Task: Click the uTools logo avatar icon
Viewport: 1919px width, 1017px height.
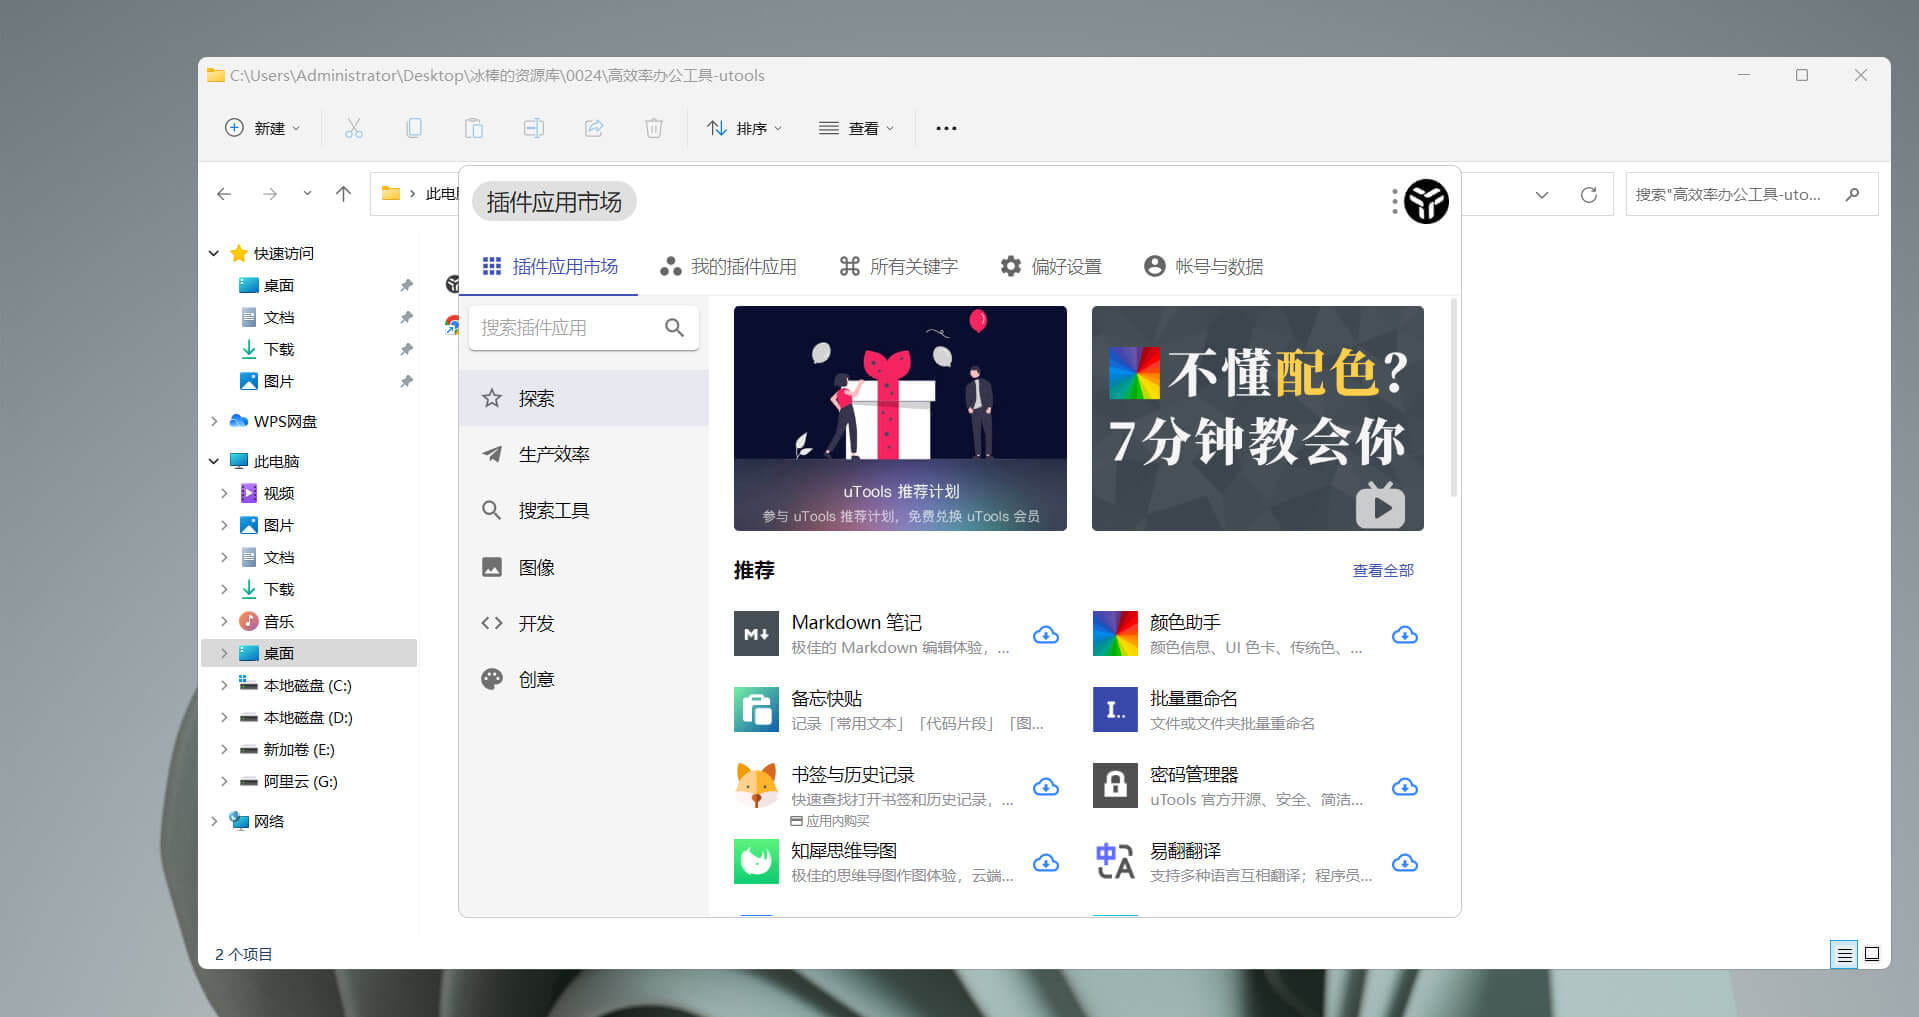Action: 1426,202
